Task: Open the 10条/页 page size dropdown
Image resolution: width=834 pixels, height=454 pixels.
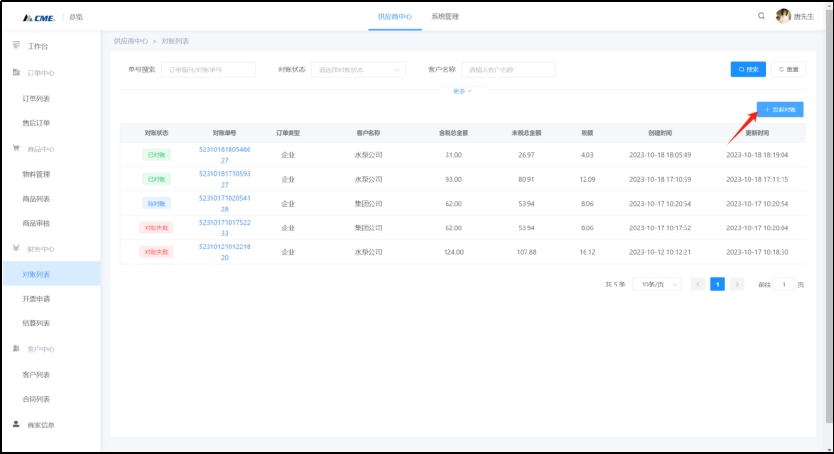Action: click(656, 284)
